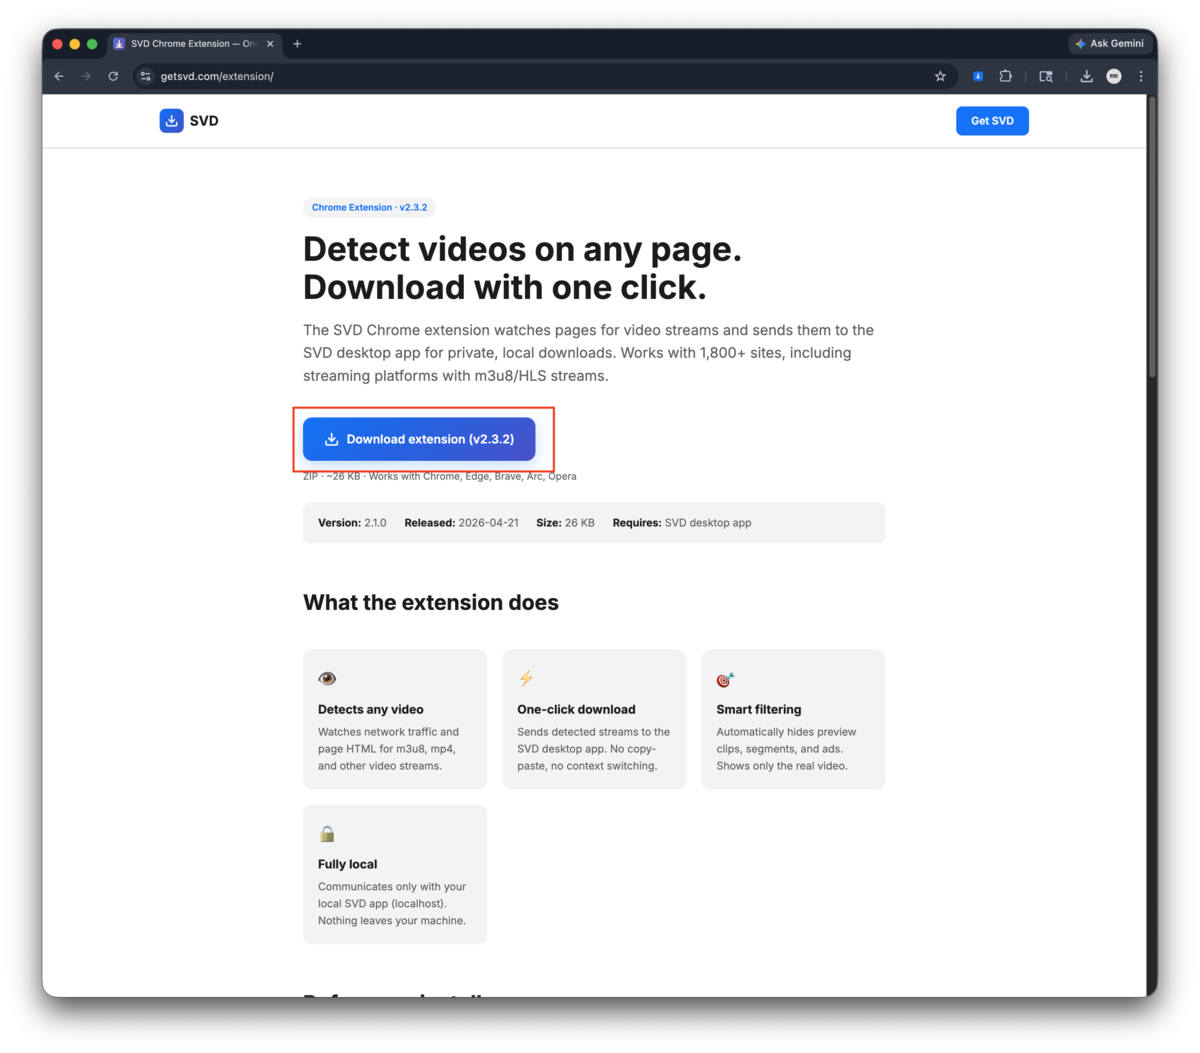
Task: Open the media/tab search toolbar icon
Action: tap(1046, 76)
